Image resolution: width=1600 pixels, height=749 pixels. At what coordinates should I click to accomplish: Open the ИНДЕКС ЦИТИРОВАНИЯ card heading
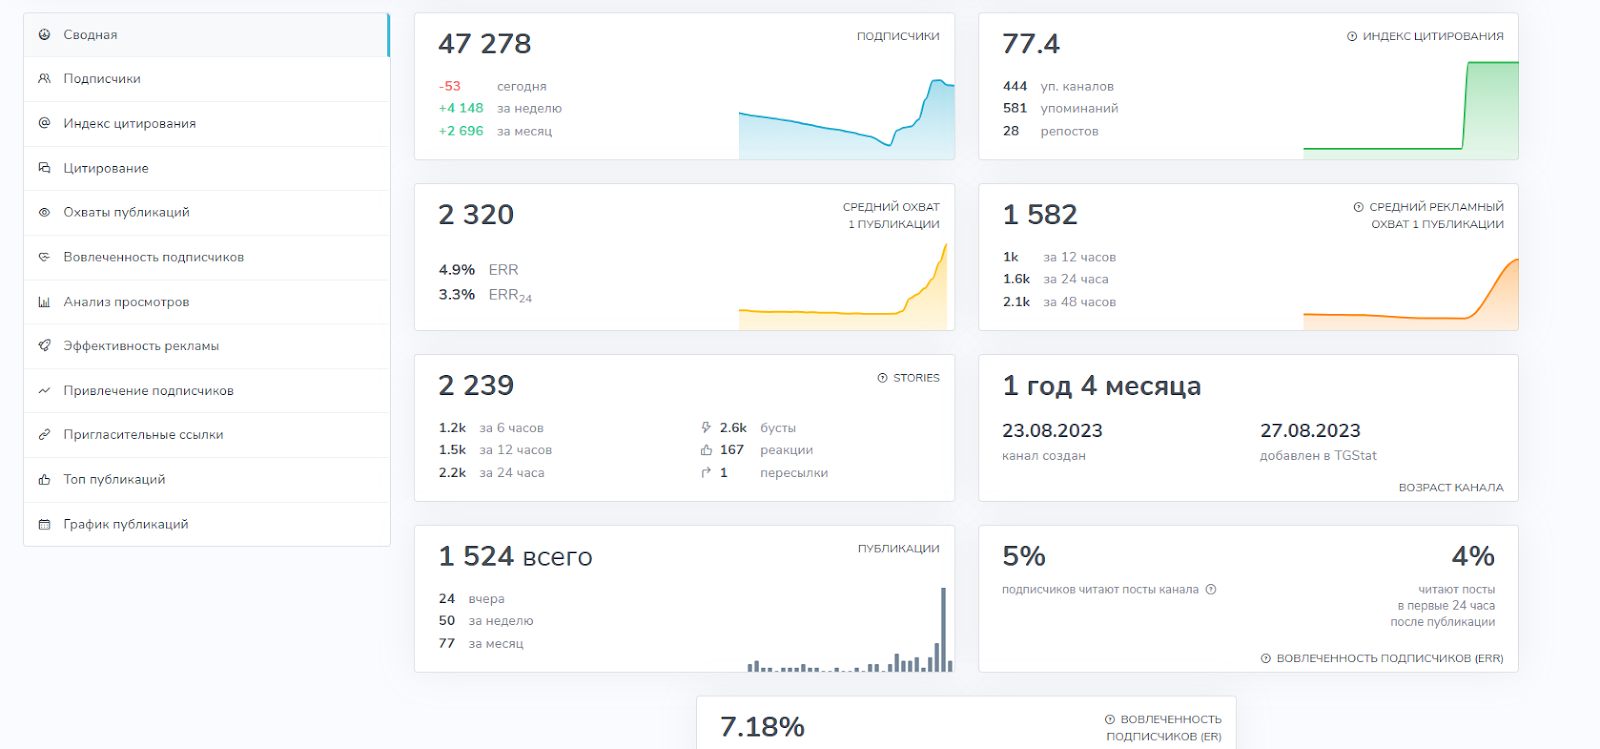click(x=1433, y=36)
